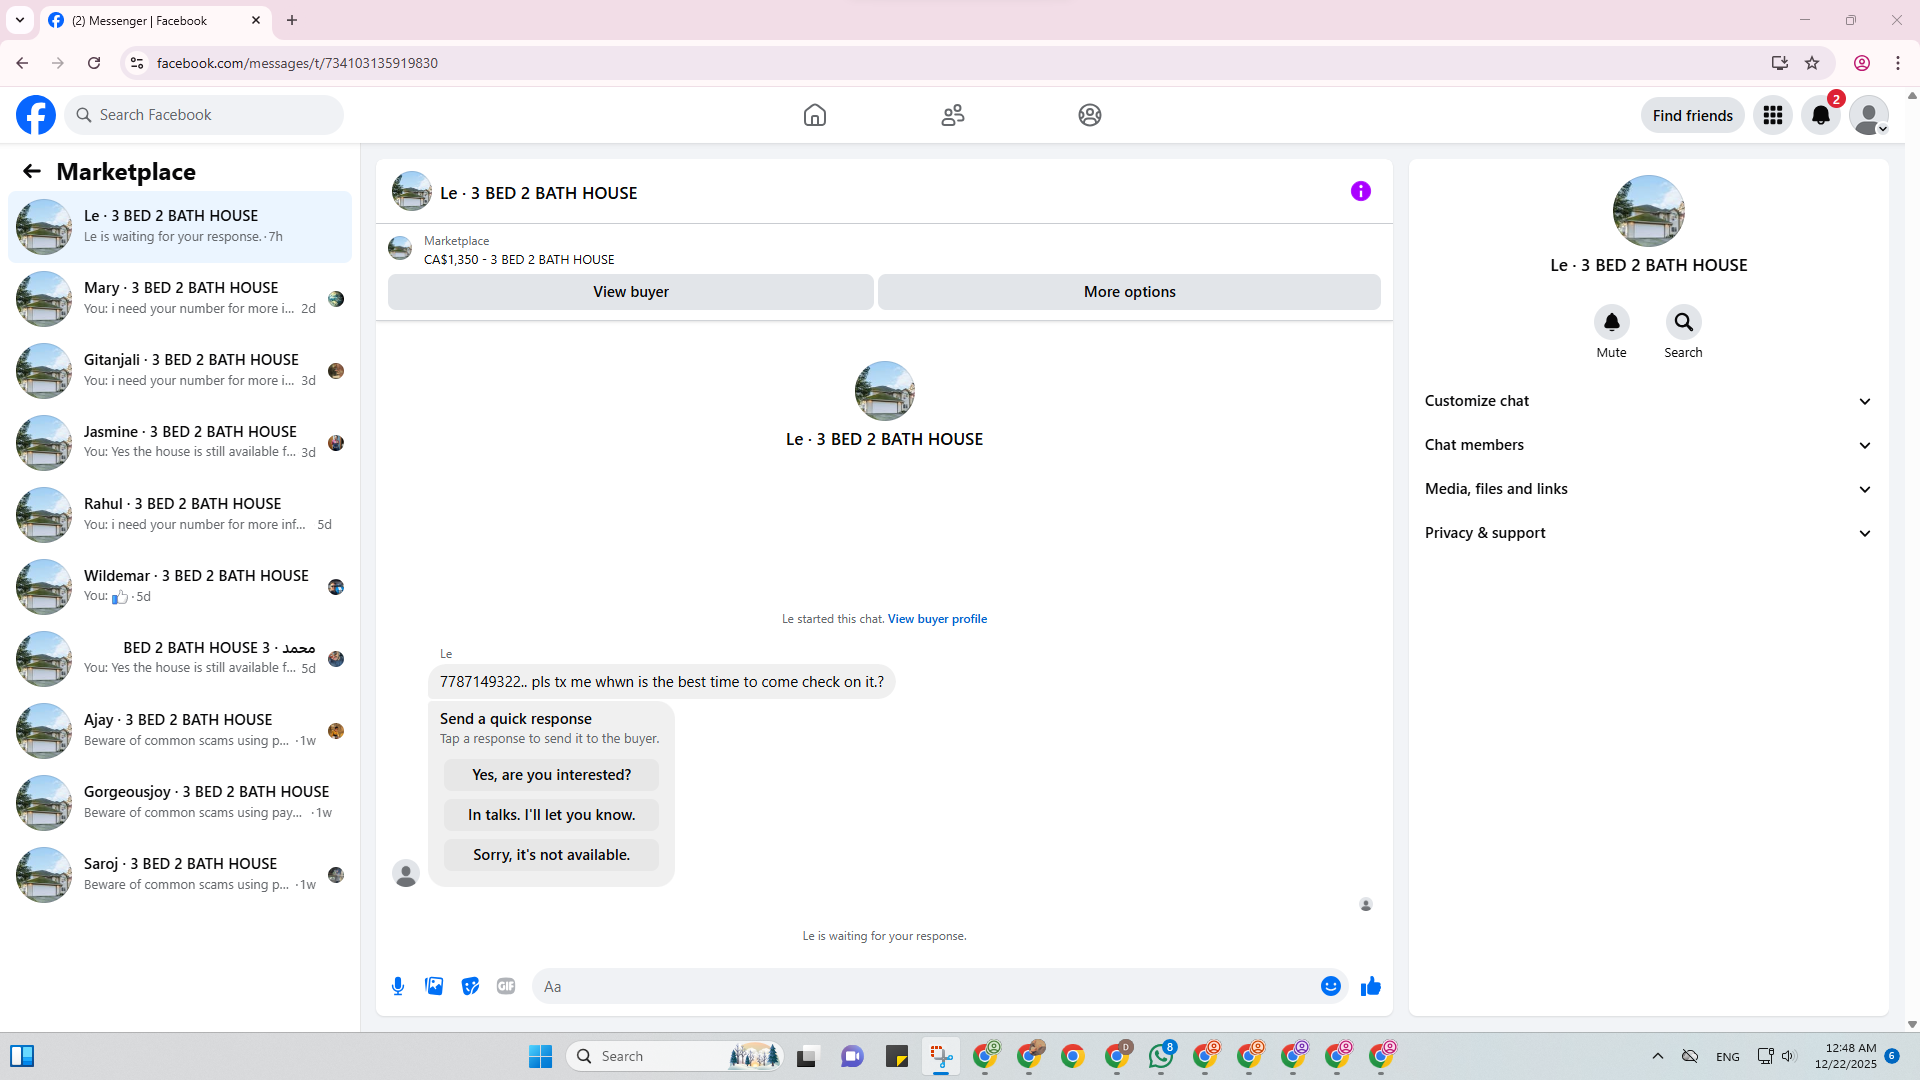Screen dimensions: 1920x1080
Task: Click the Facebook logo icon
Action: tap(36, 115)
